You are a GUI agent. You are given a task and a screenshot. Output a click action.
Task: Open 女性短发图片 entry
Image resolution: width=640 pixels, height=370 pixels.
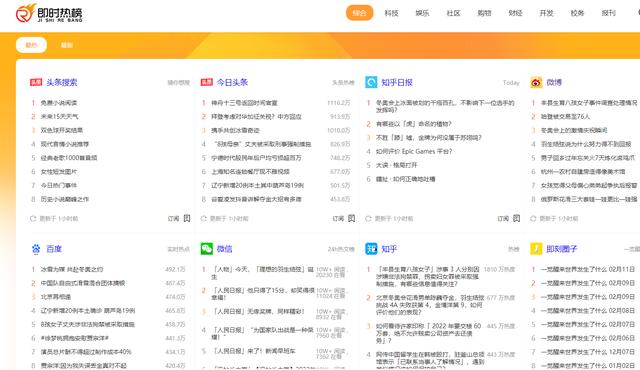(x=58, y=172)
